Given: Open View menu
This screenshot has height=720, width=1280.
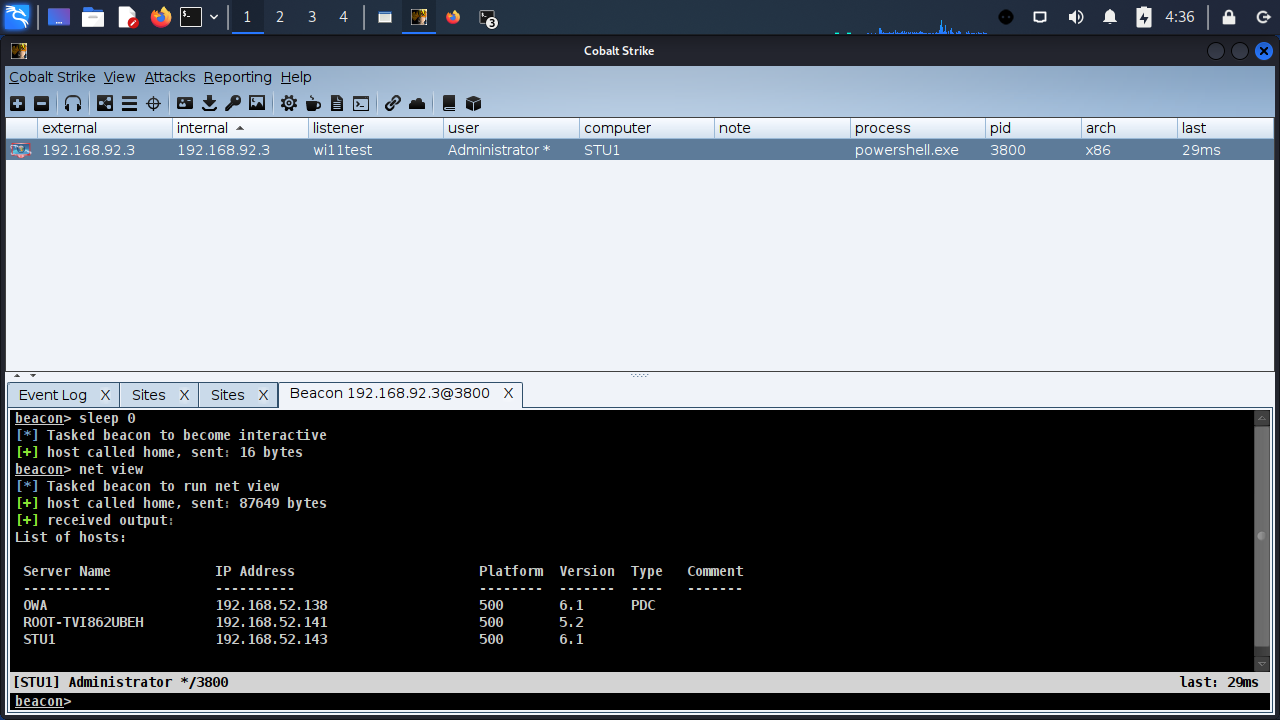Looking at the screenshot, I should [x=119, y=77].
